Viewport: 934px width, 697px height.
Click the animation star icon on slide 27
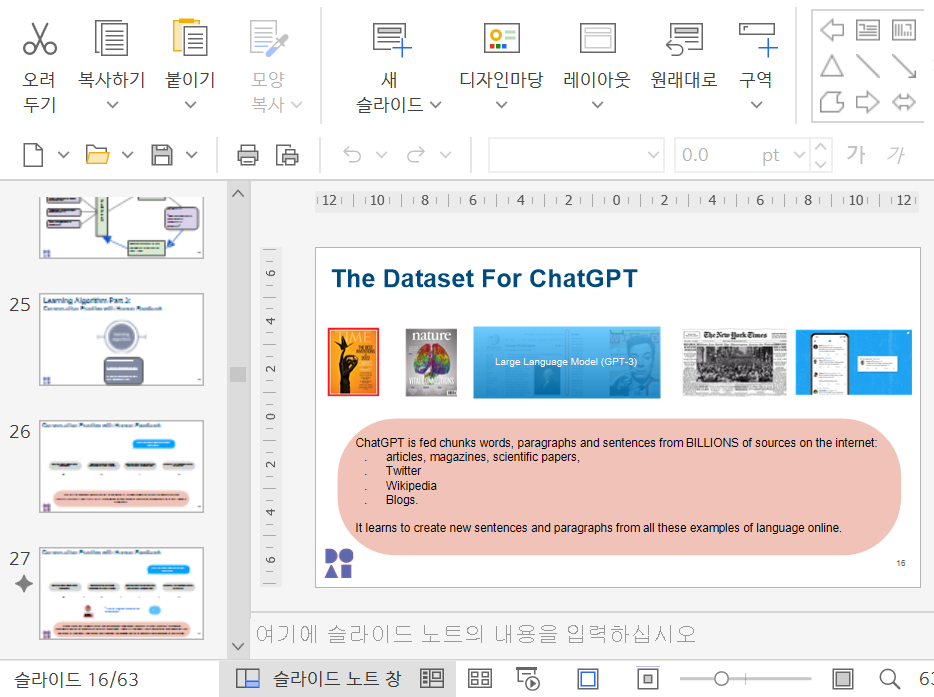pyautogui.click(x=23, y=584)
